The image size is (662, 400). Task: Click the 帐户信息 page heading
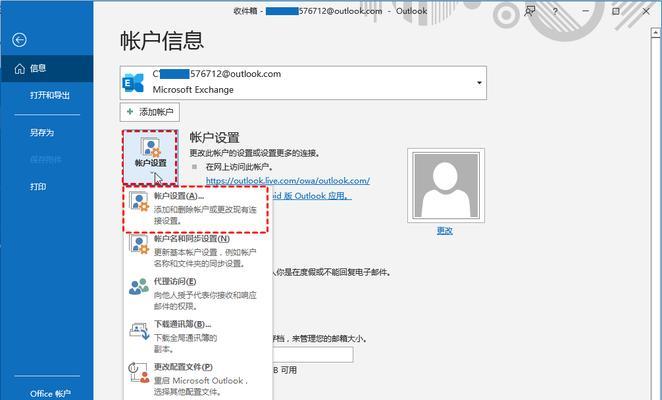point(162,41)
